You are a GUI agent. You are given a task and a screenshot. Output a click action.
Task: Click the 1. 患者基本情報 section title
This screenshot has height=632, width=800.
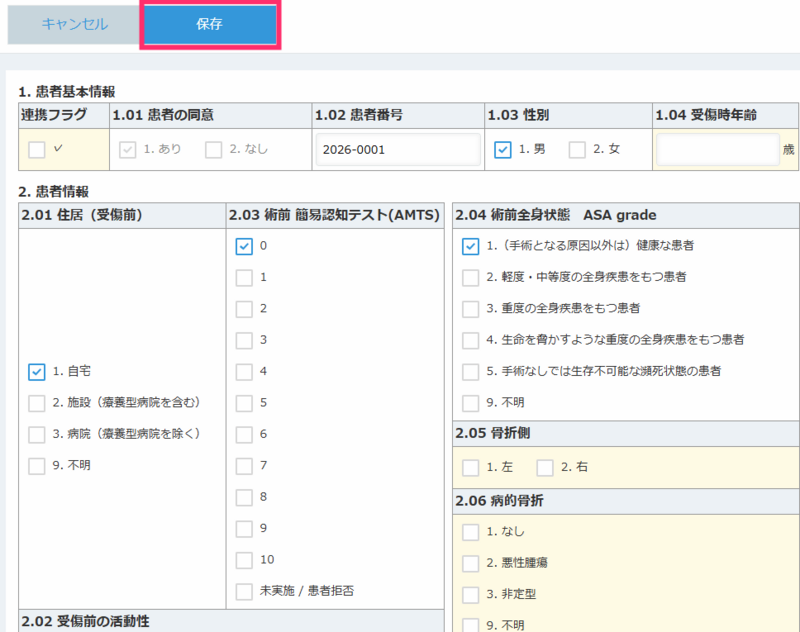(x=67, y=92)
